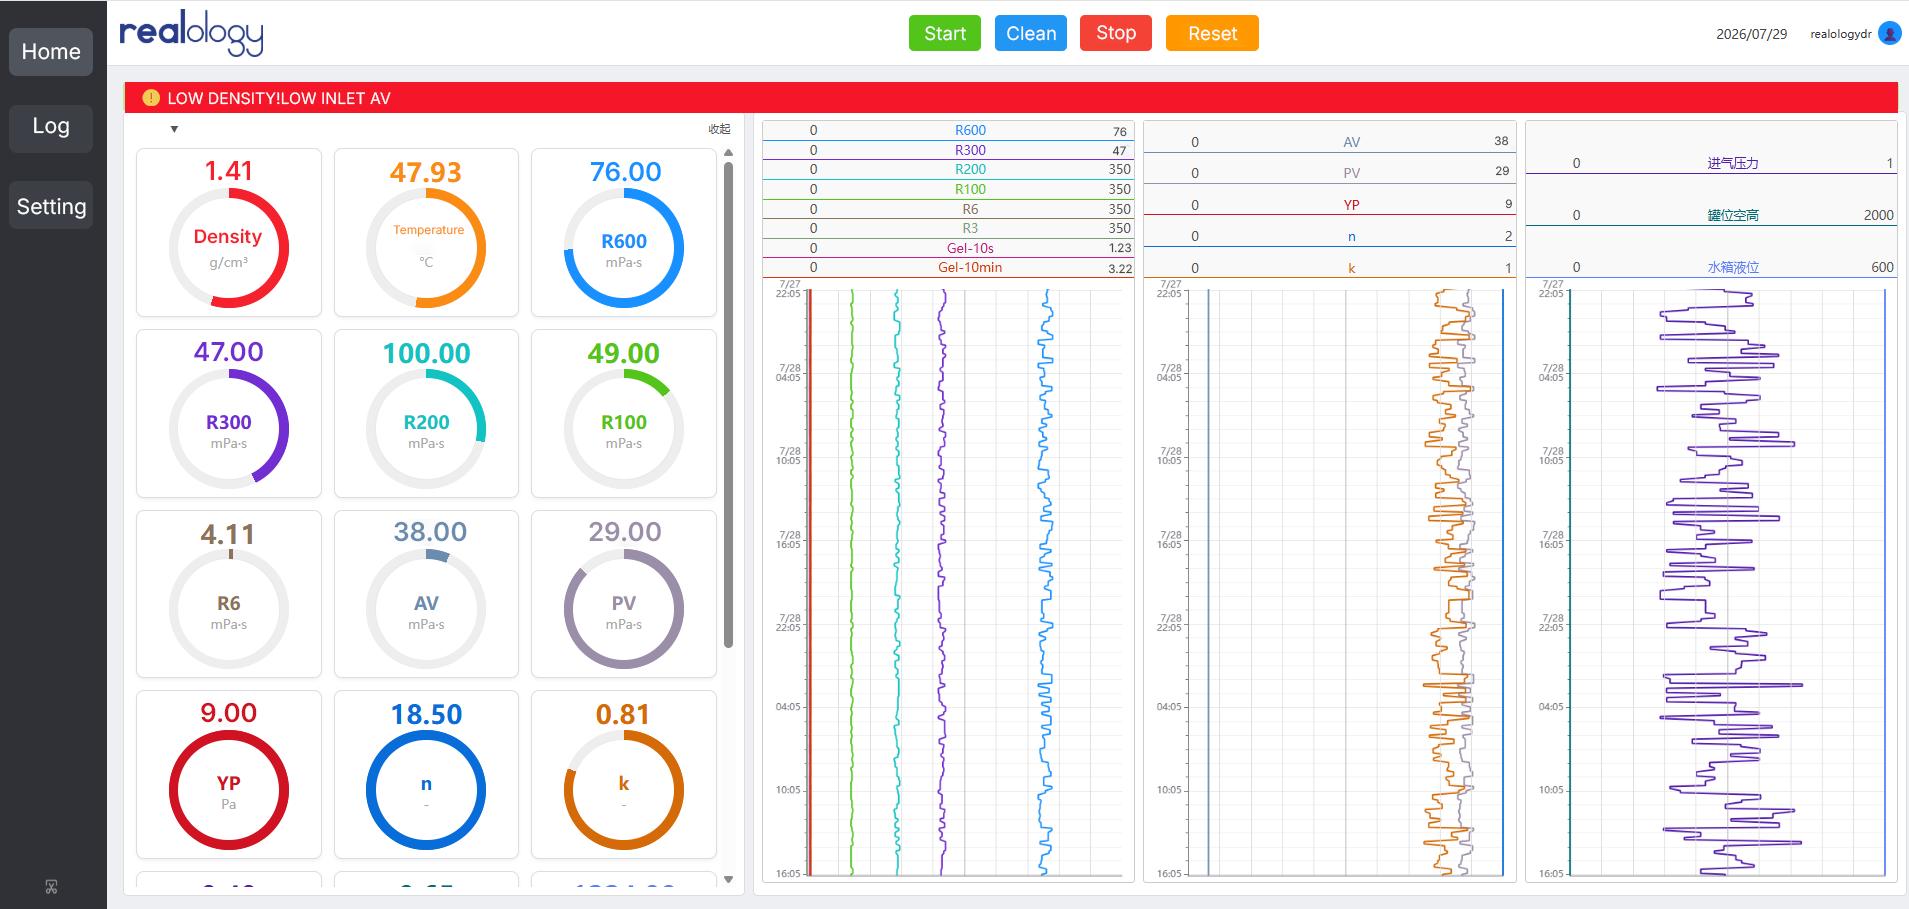Click the Gel-10min legend label
Viewport: 1909px width, 909px height.
tap(970, 267)
